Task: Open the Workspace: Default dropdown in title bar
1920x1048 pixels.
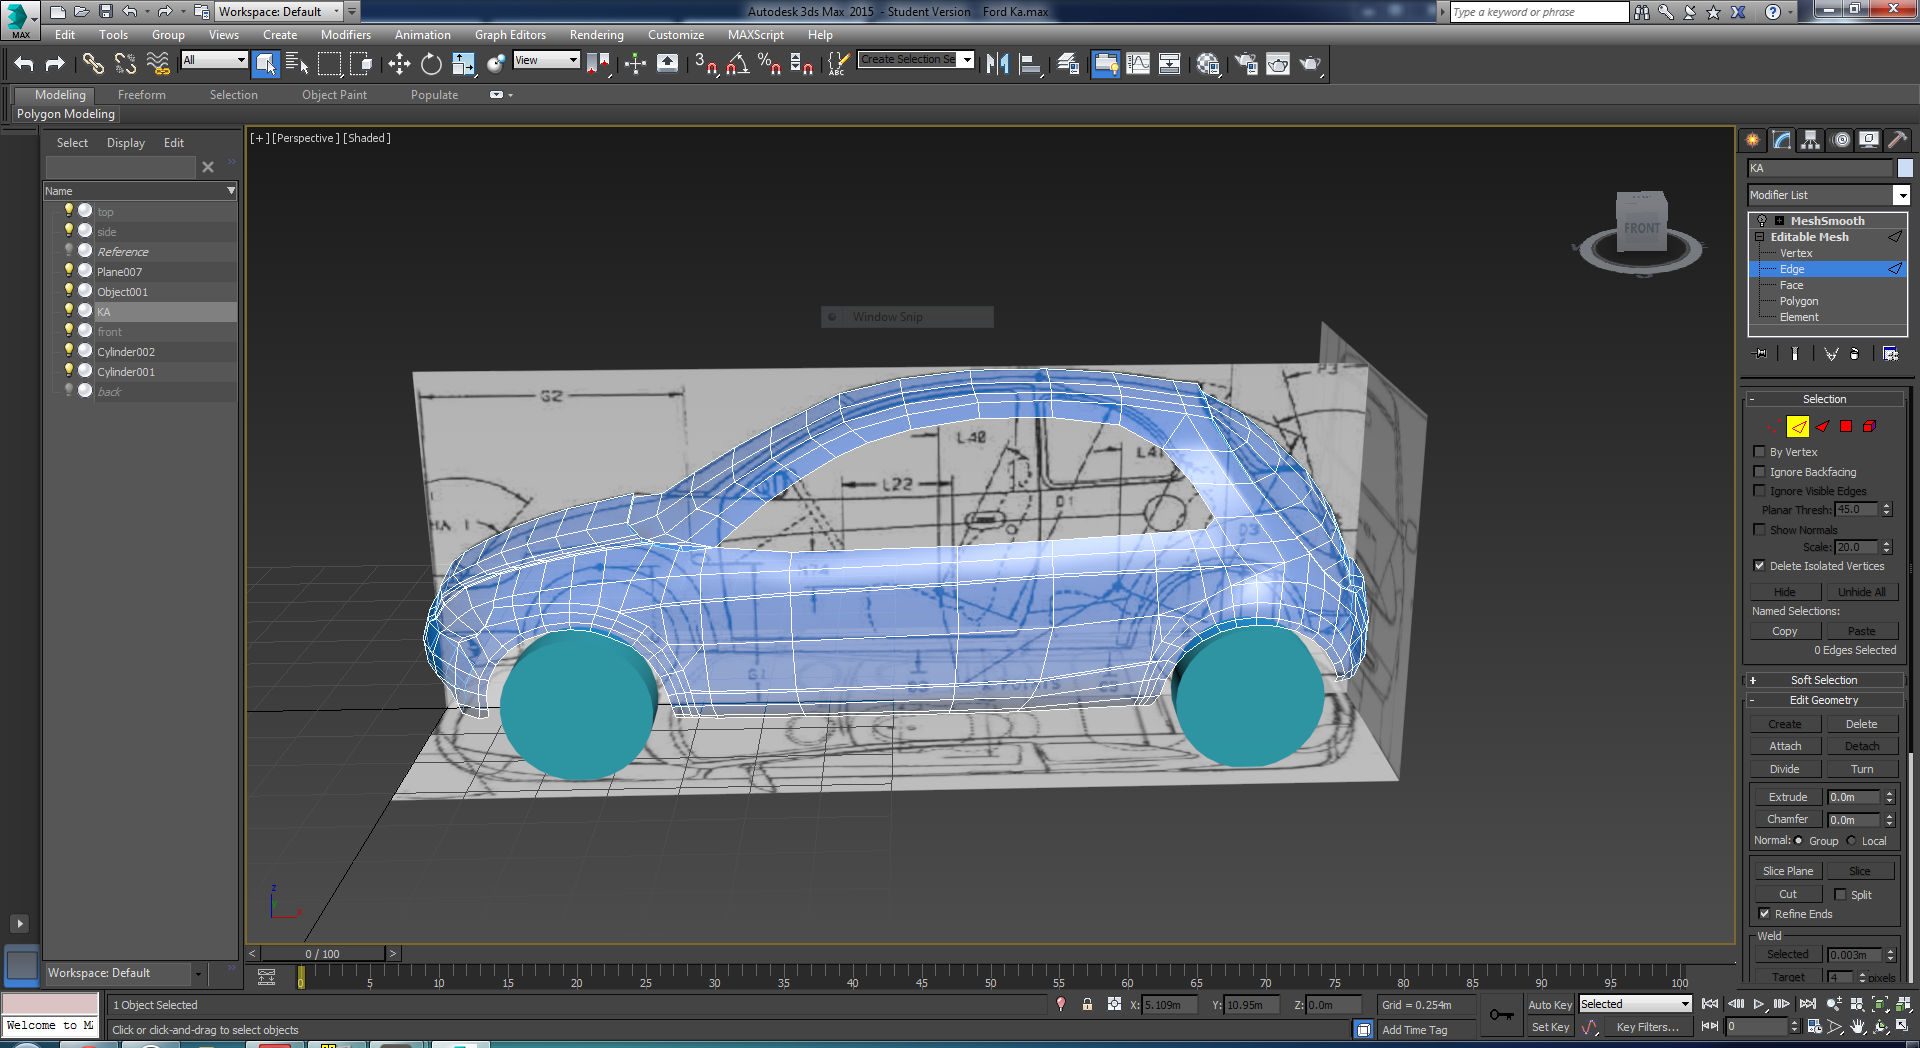Action: click(337, 12)
